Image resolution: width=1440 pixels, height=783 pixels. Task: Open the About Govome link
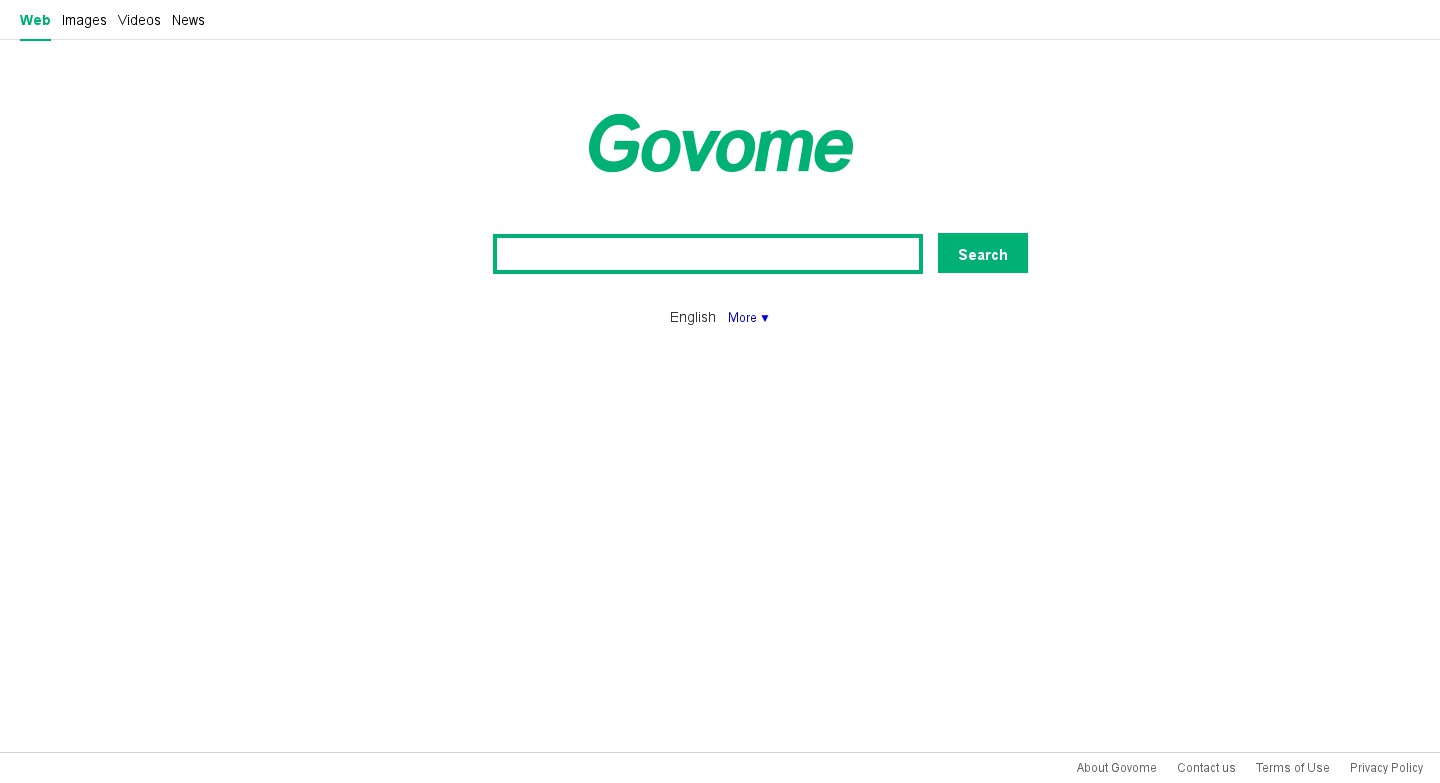click(x=1116, y=768)
